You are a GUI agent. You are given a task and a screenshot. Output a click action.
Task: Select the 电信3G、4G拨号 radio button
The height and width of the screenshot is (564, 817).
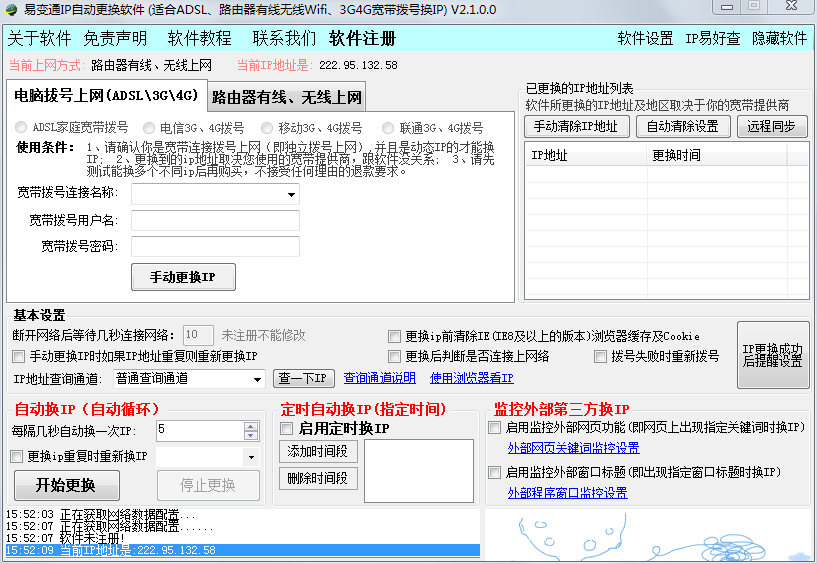click(149, 127)
